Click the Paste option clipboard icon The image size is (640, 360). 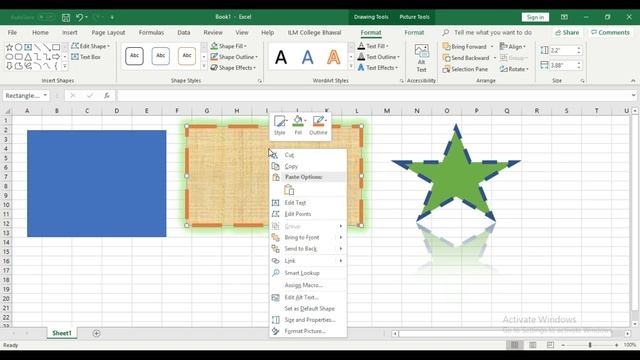click(x=289, y=190)
